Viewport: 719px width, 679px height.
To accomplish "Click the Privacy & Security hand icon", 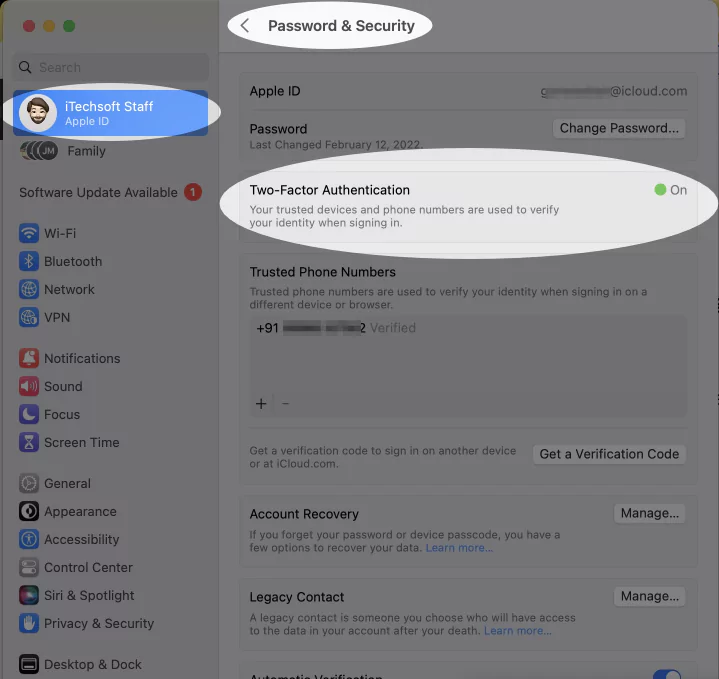I will click(28, 623).
